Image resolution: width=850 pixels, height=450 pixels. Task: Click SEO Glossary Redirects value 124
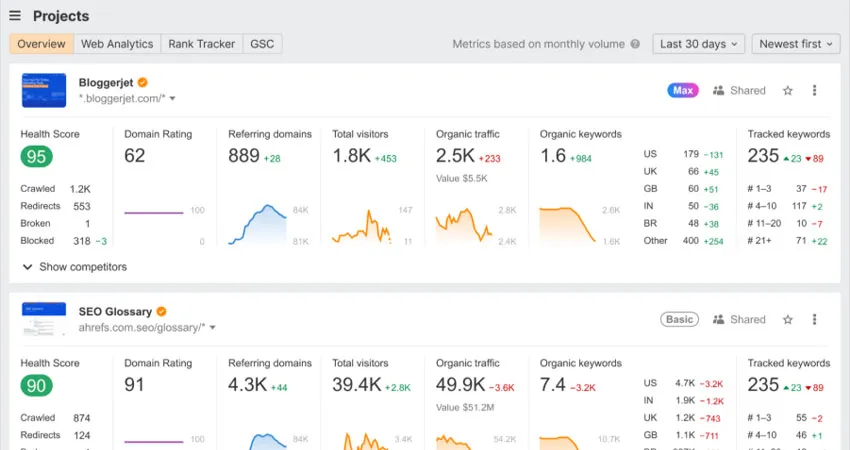click(x=82, y=435)
